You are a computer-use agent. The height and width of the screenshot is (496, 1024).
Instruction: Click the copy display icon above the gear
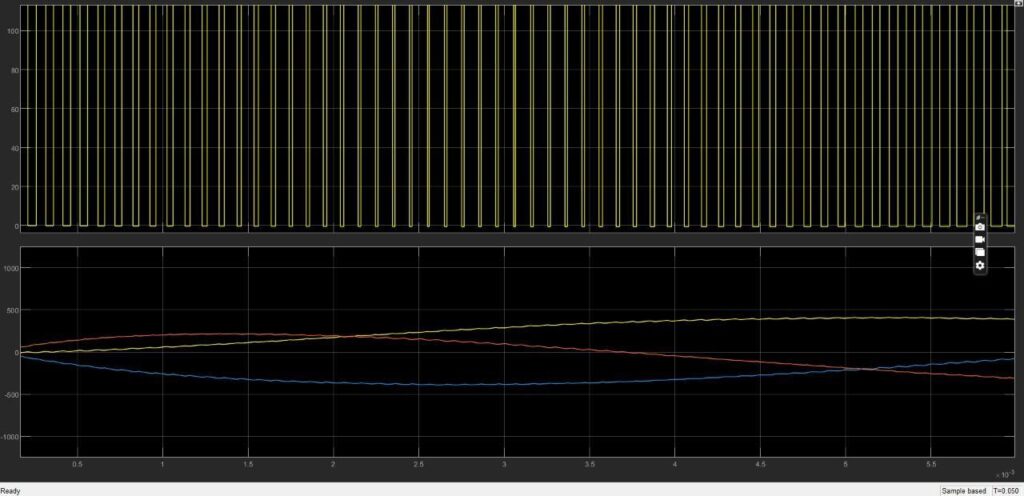980,253
